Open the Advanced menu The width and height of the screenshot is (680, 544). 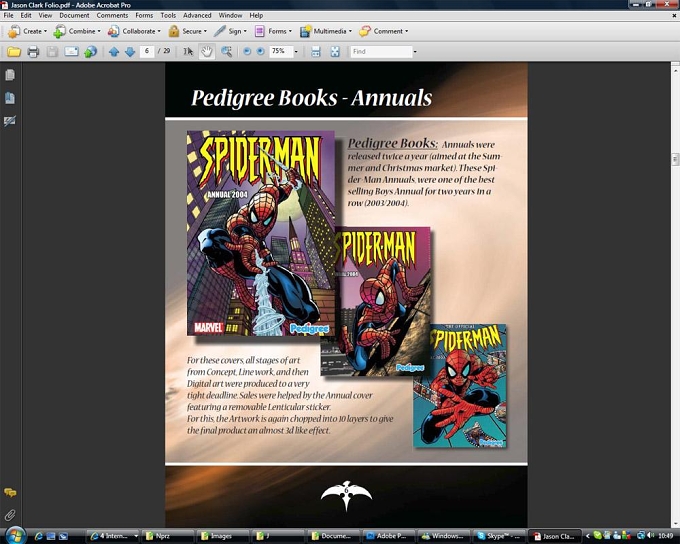(197, 15)
